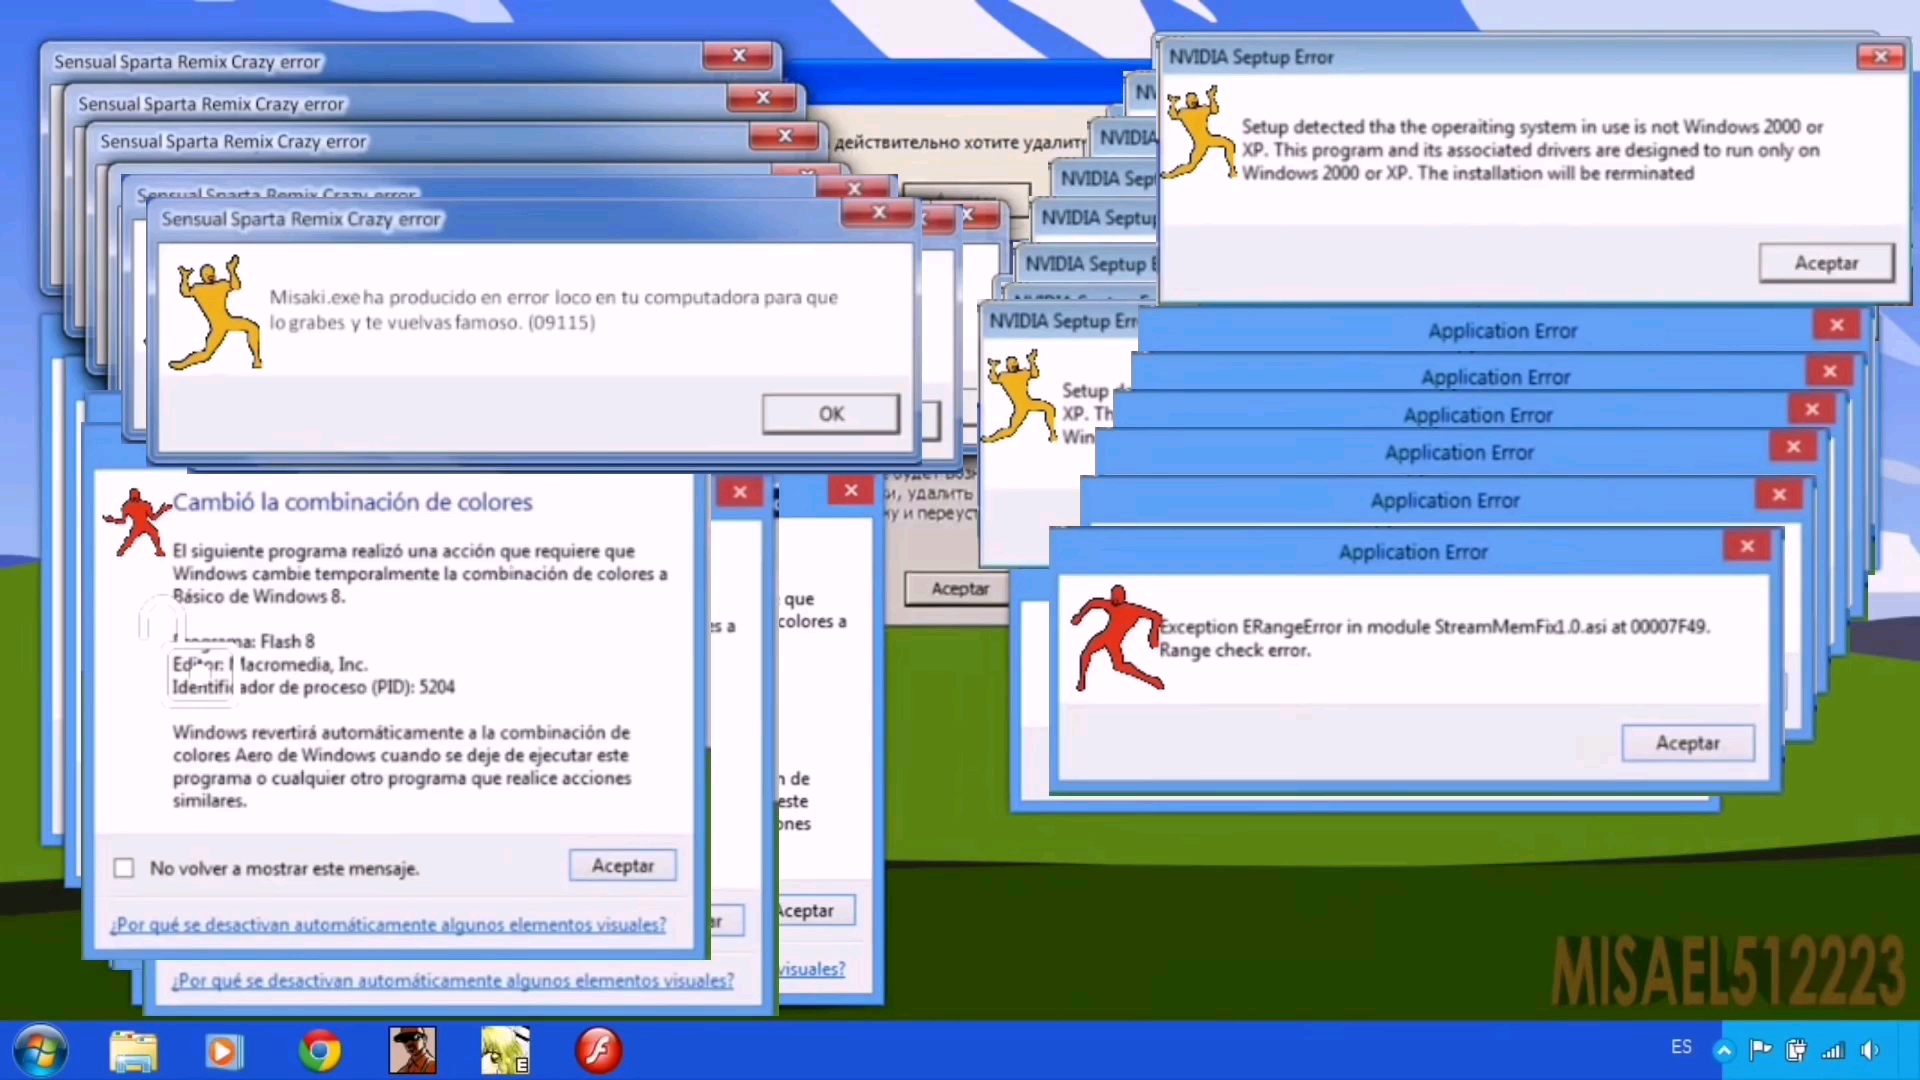The width and height of the screenshot is (1920, 1080).
Task: Click yellow figure in the NVIDIA dialog behind
Action: coord(1020,395)
